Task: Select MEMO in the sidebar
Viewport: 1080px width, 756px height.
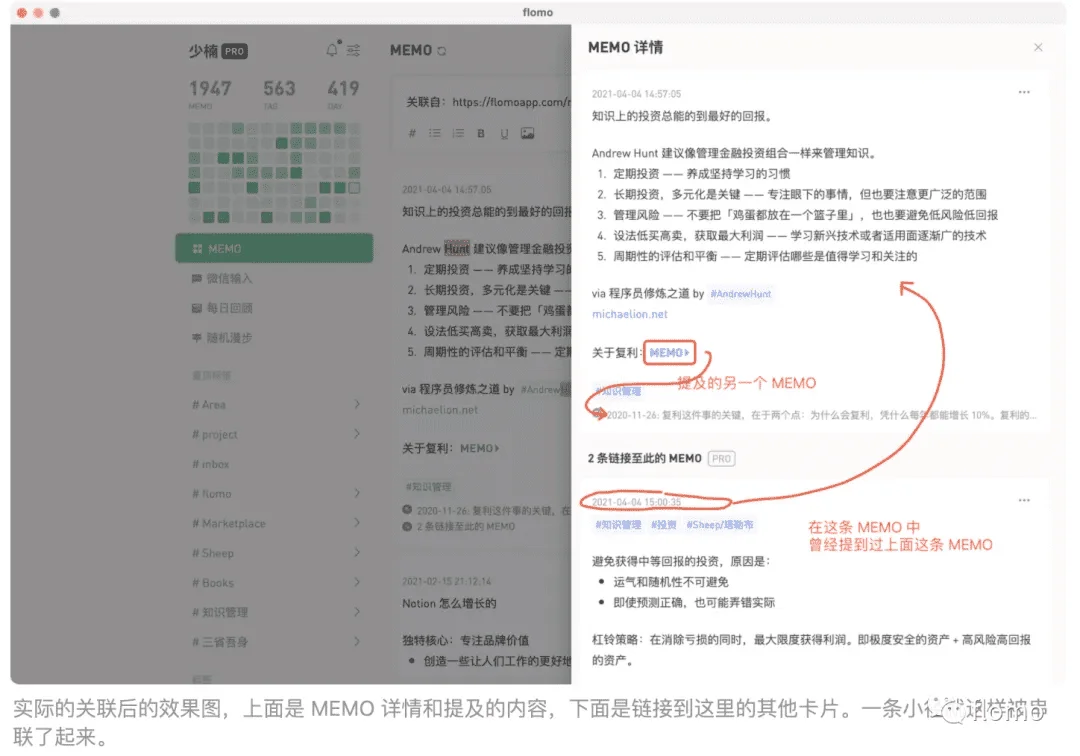Action: coord(274,248)
